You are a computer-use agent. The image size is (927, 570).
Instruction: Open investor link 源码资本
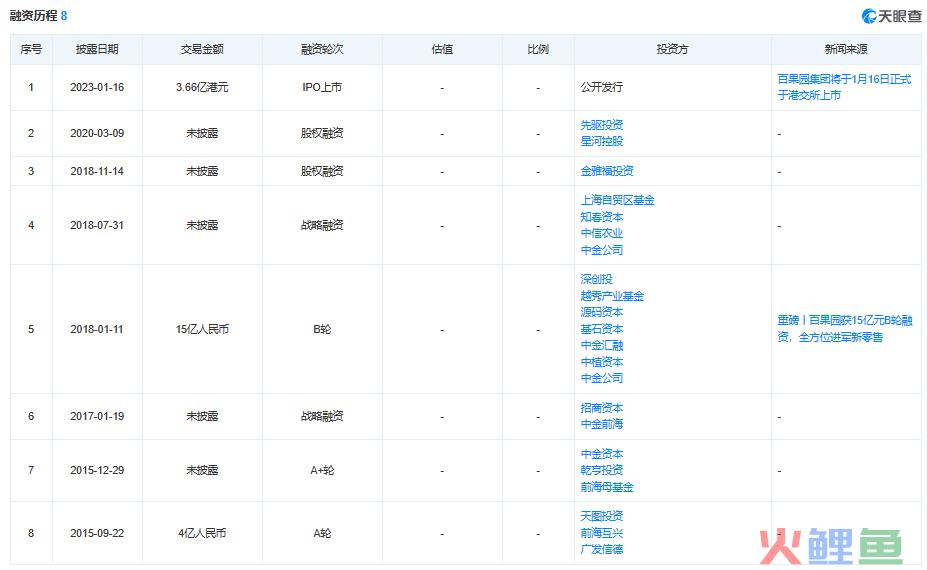click(x=601, y=312)
